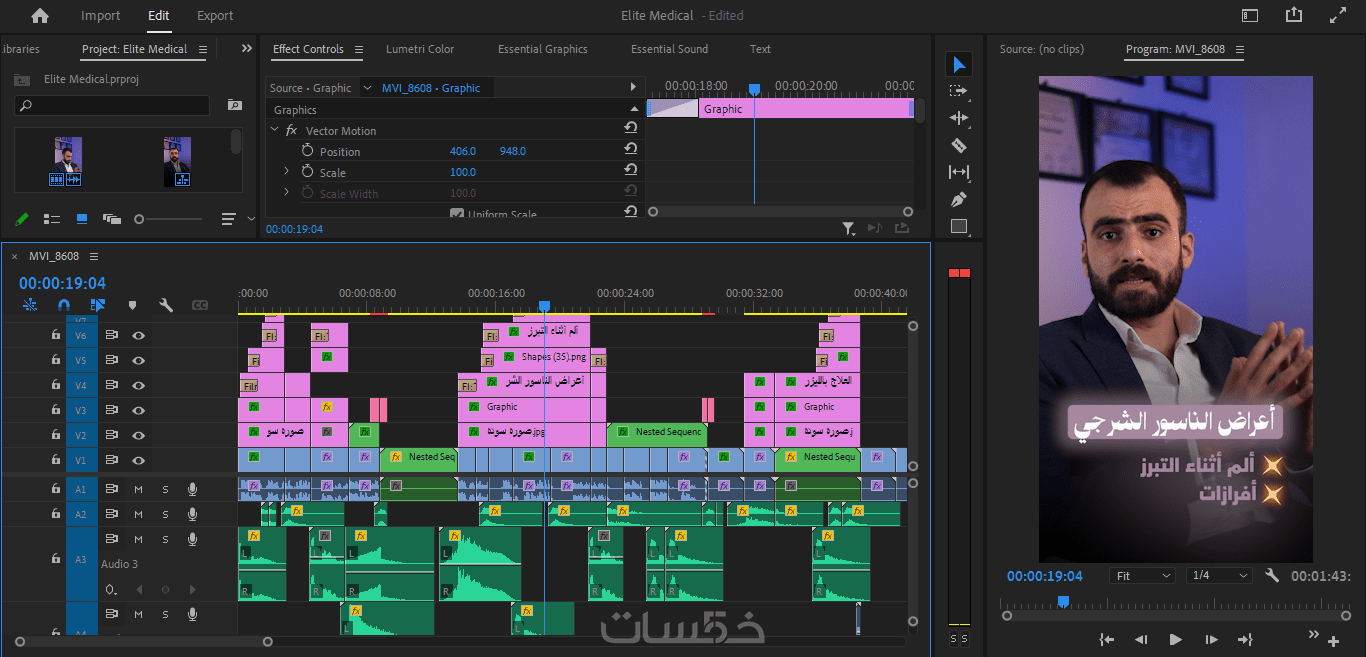This screenshot has height=657, width=1366.
Task: Select the Slip tool
Action: point(958,172)
